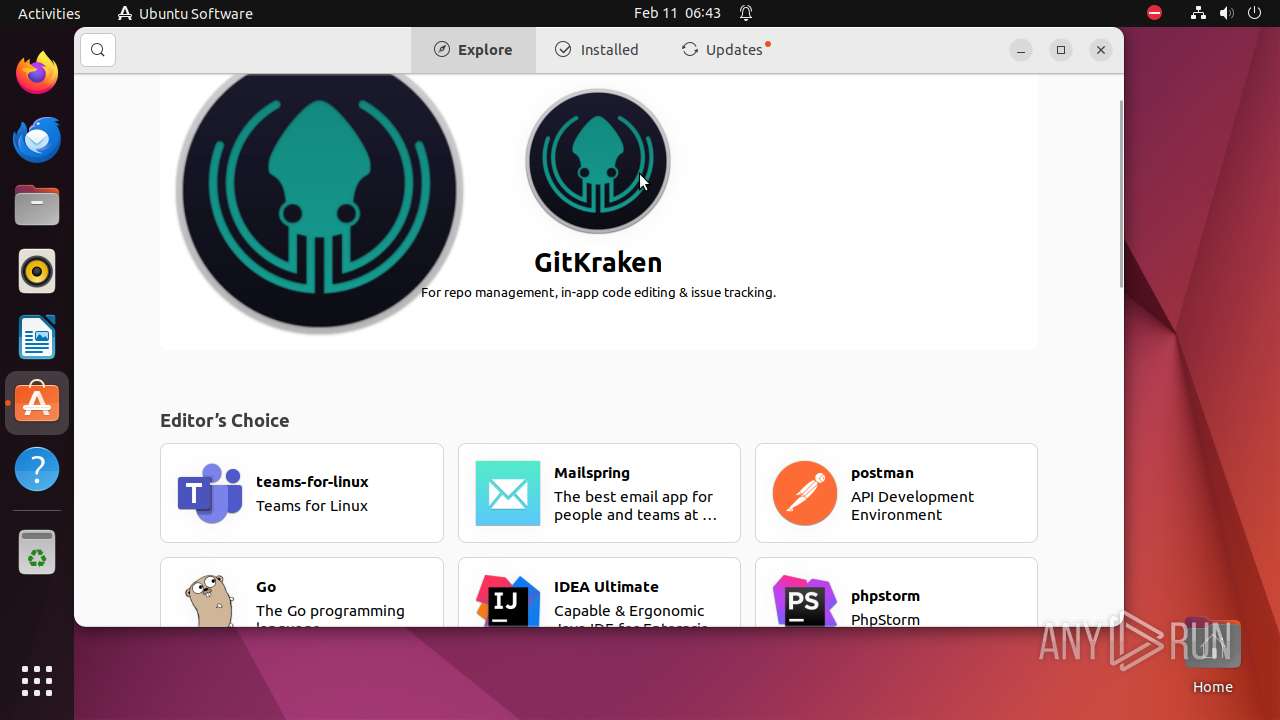Open Help from the dock

click(x=37, y=469)
